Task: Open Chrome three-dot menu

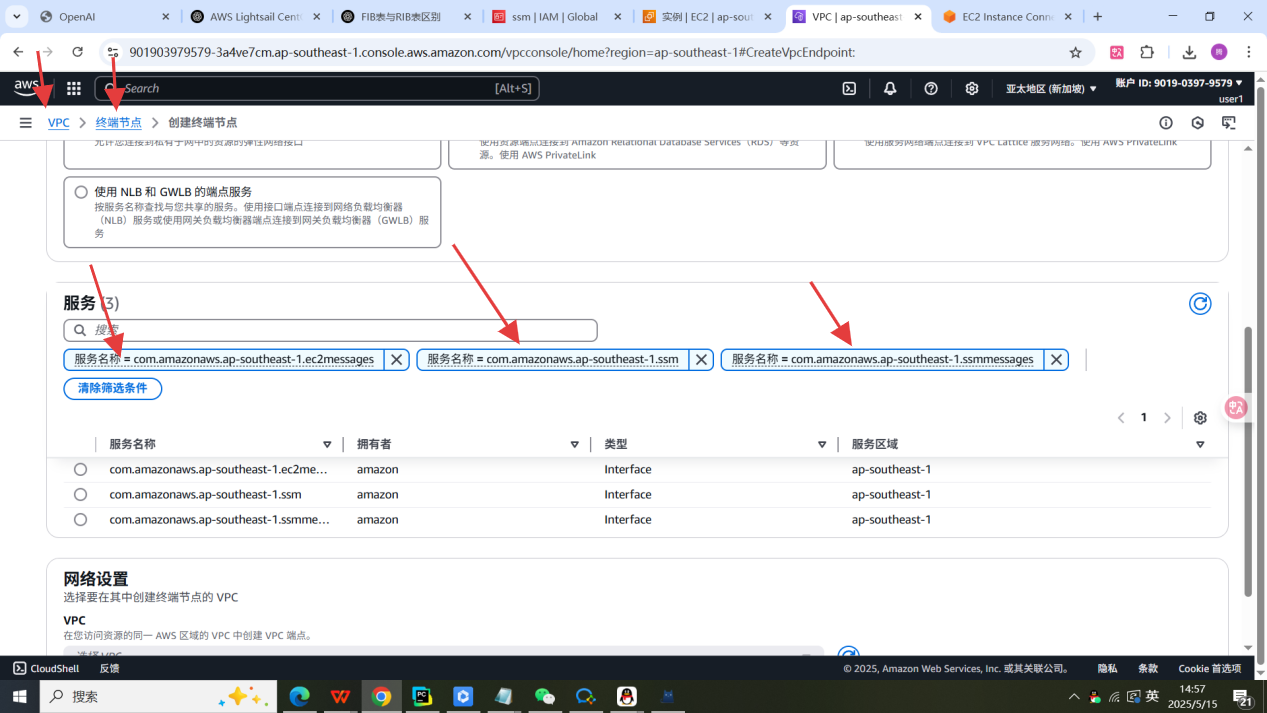Action: click(1249, 52)
